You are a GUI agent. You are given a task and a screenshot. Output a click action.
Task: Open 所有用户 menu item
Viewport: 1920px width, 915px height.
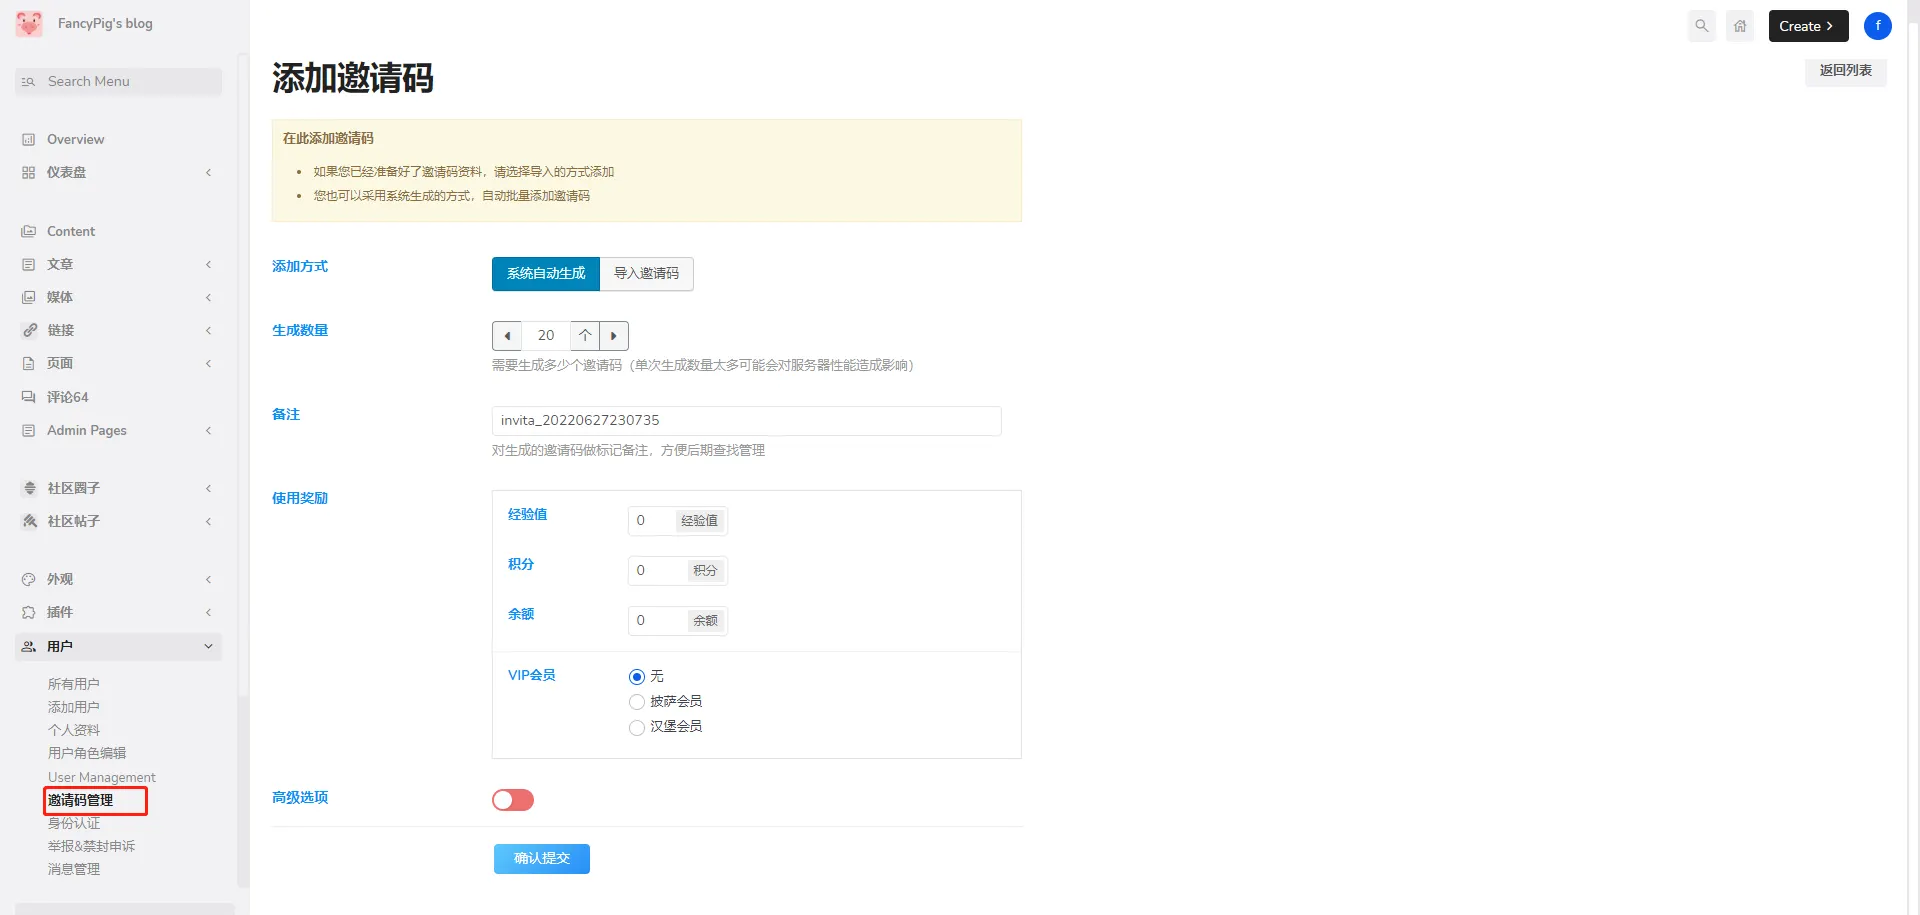click(x=74, y=684)
